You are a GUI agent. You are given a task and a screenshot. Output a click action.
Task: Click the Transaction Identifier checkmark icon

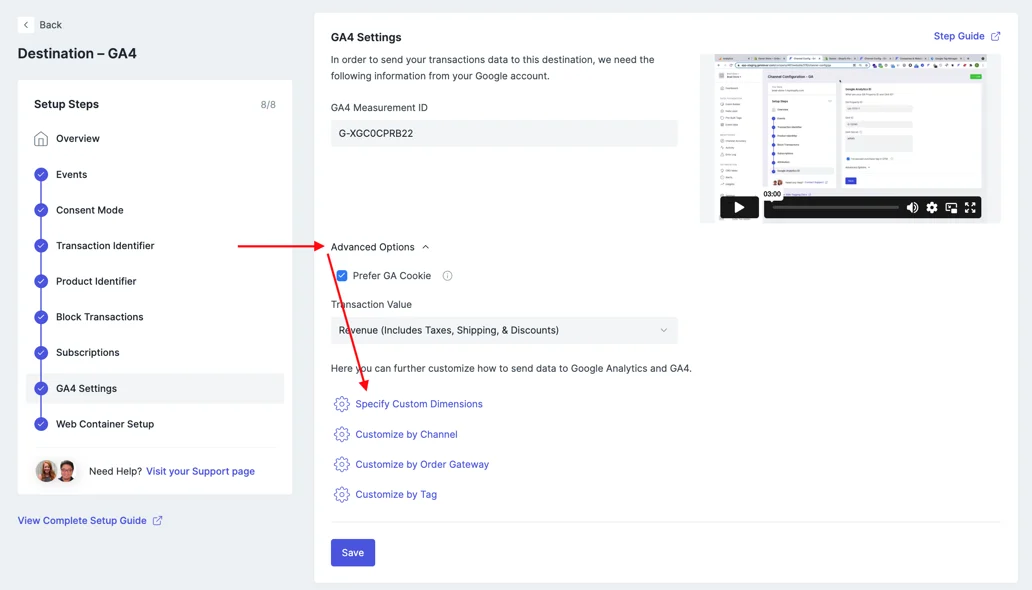click(x=41, y=246)
